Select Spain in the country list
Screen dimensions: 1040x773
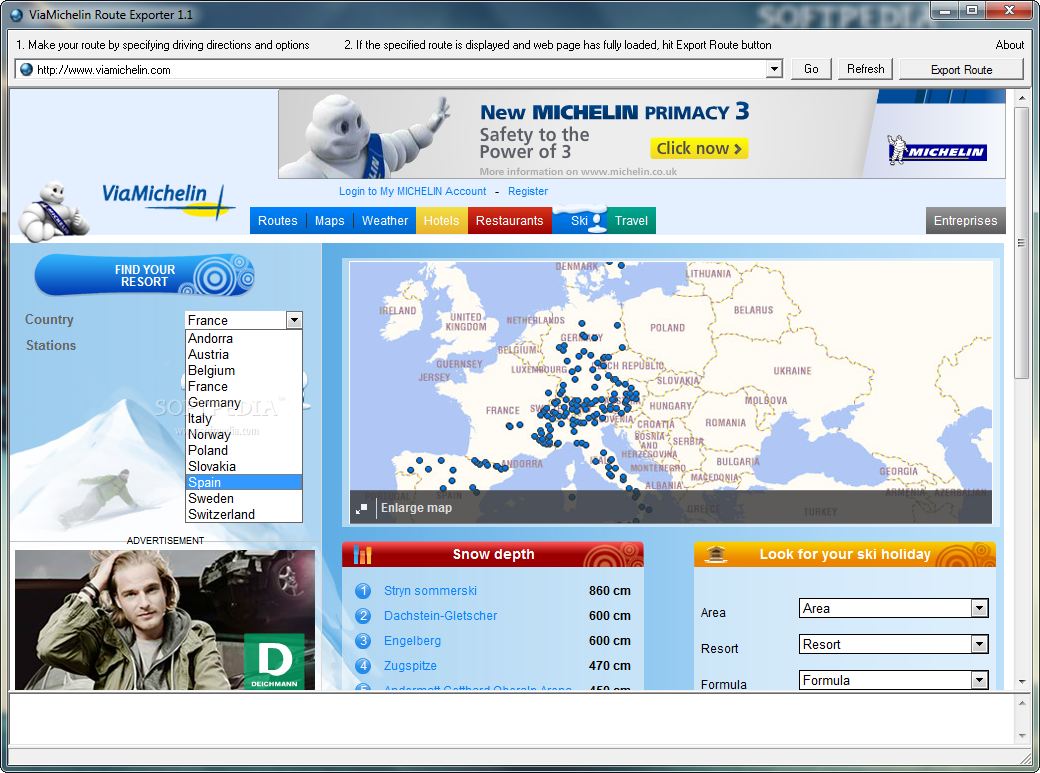243,482
